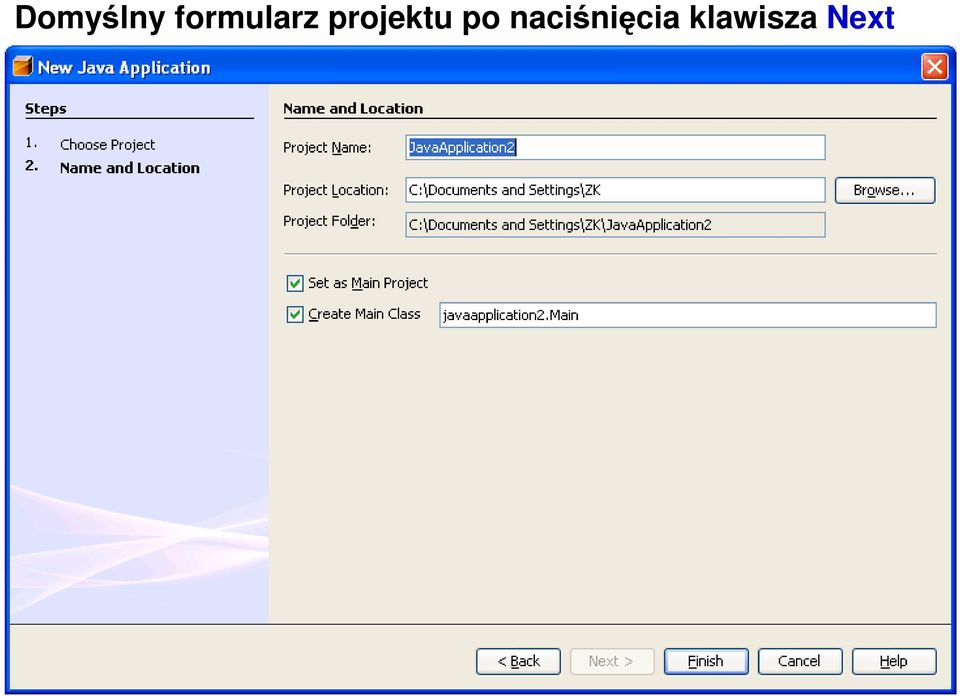Click the Steps heading
The image size is (960, 696).
tap(45, 109)
